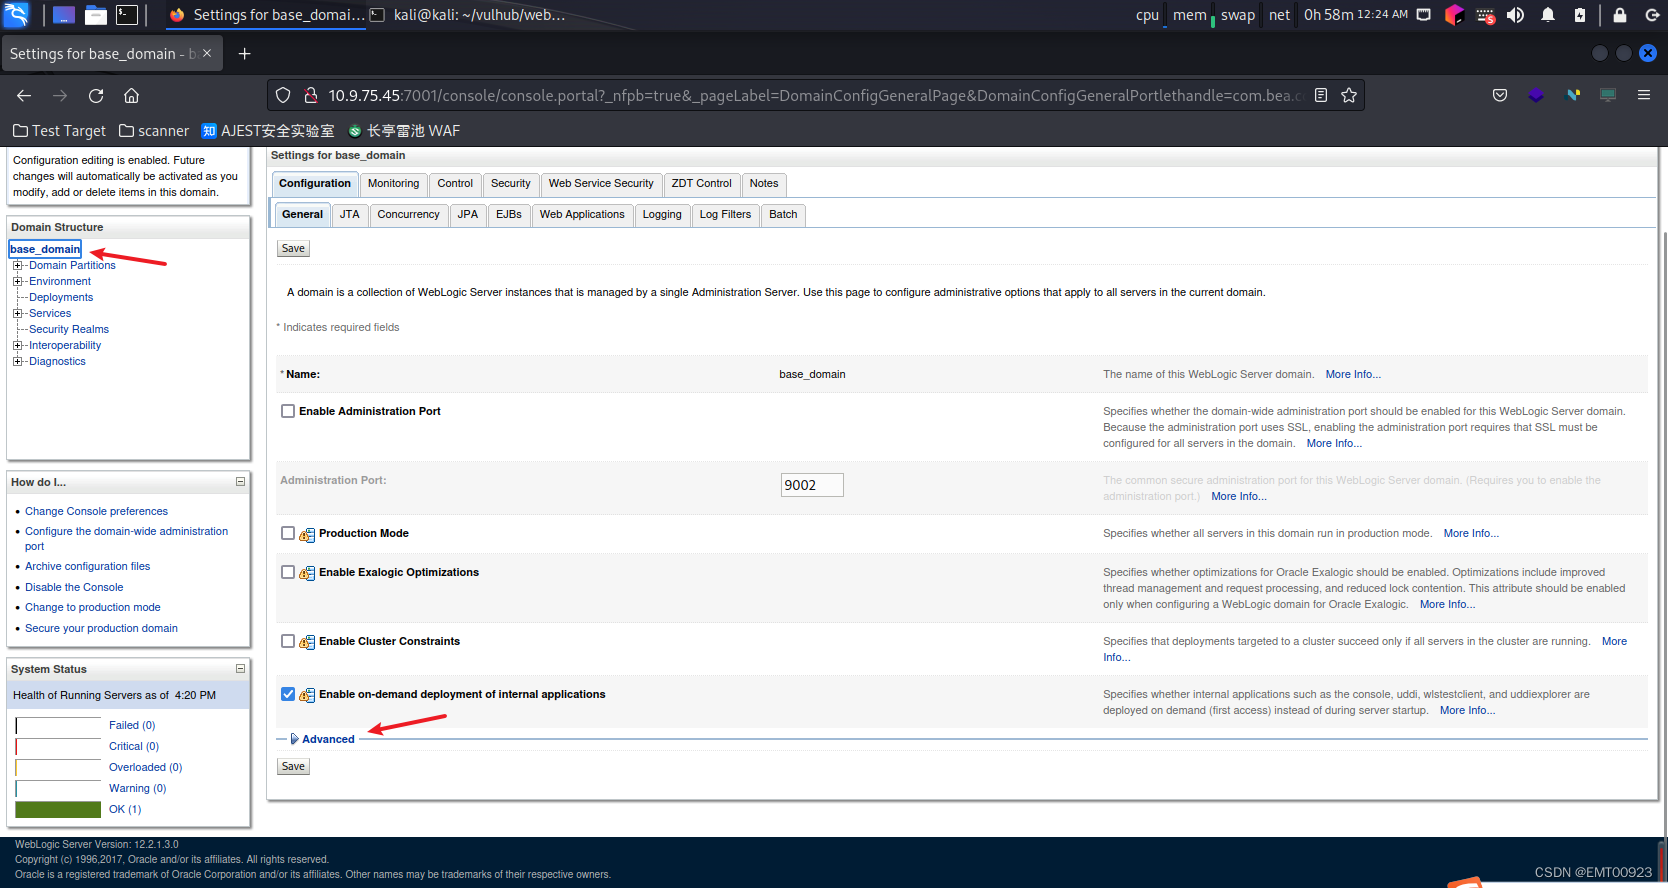Open the Pocket save icon
1668x888 pixels.
[1500, 95]
